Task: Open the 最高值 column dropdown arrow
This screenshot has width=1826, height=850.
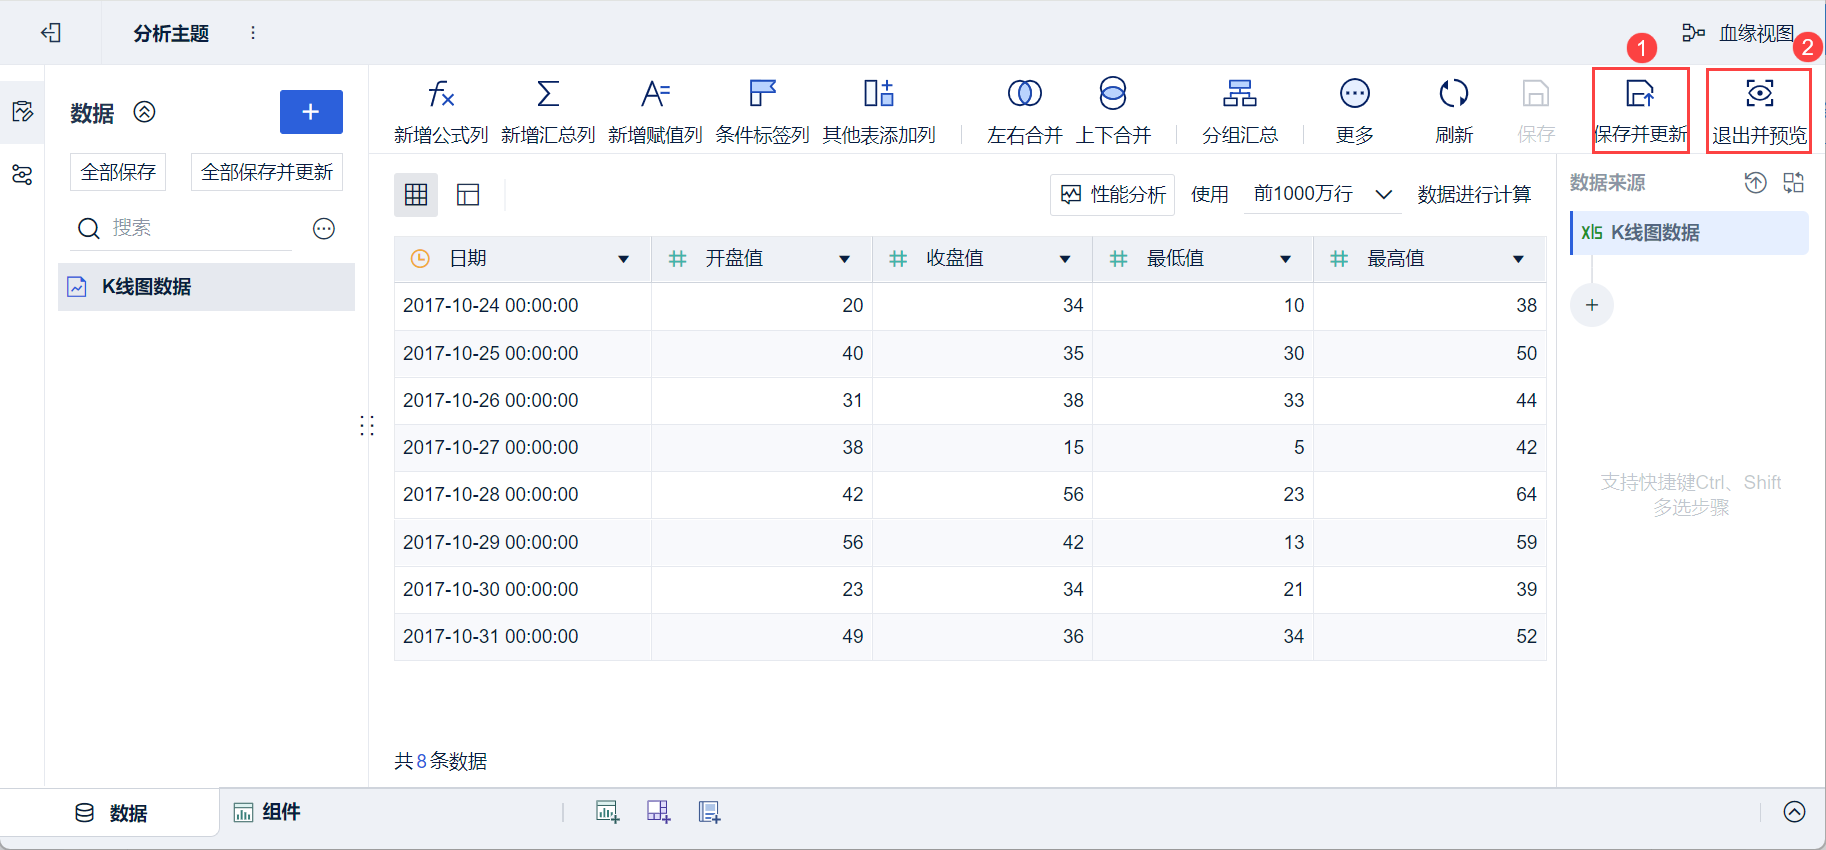Action: point(1518,259)
